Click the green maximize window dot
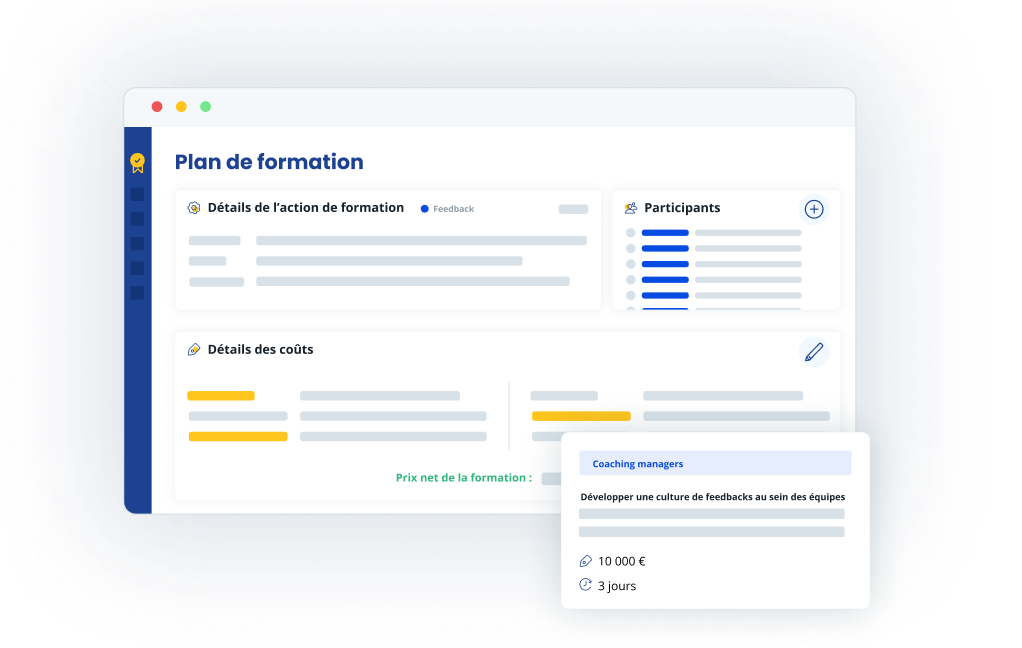 pos(205,107)
